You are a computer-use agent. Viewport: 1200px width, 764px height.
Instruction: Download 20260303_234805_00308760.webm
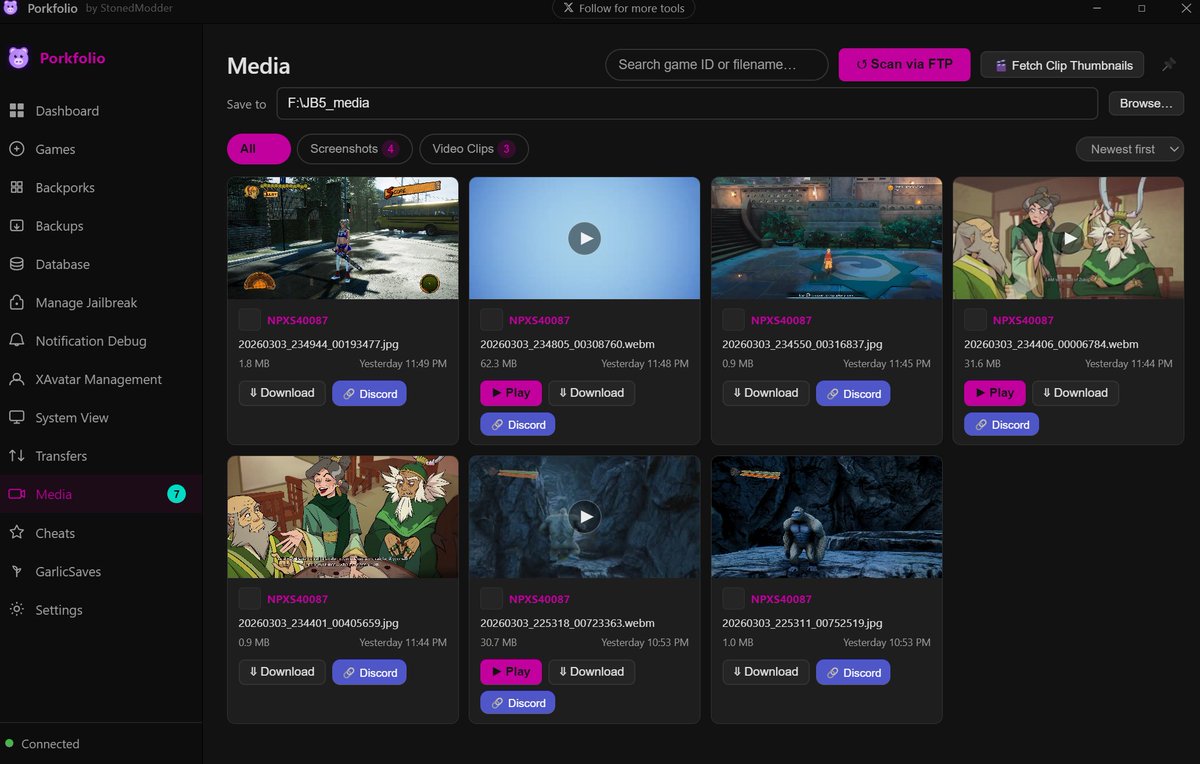click(591, 393)
